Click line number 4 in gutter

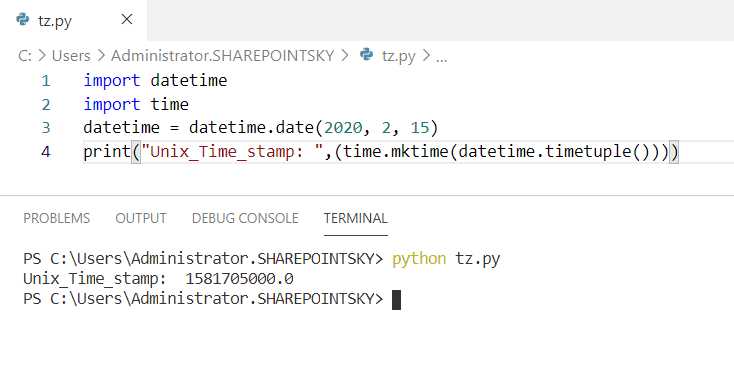click(x=45, y=152)
